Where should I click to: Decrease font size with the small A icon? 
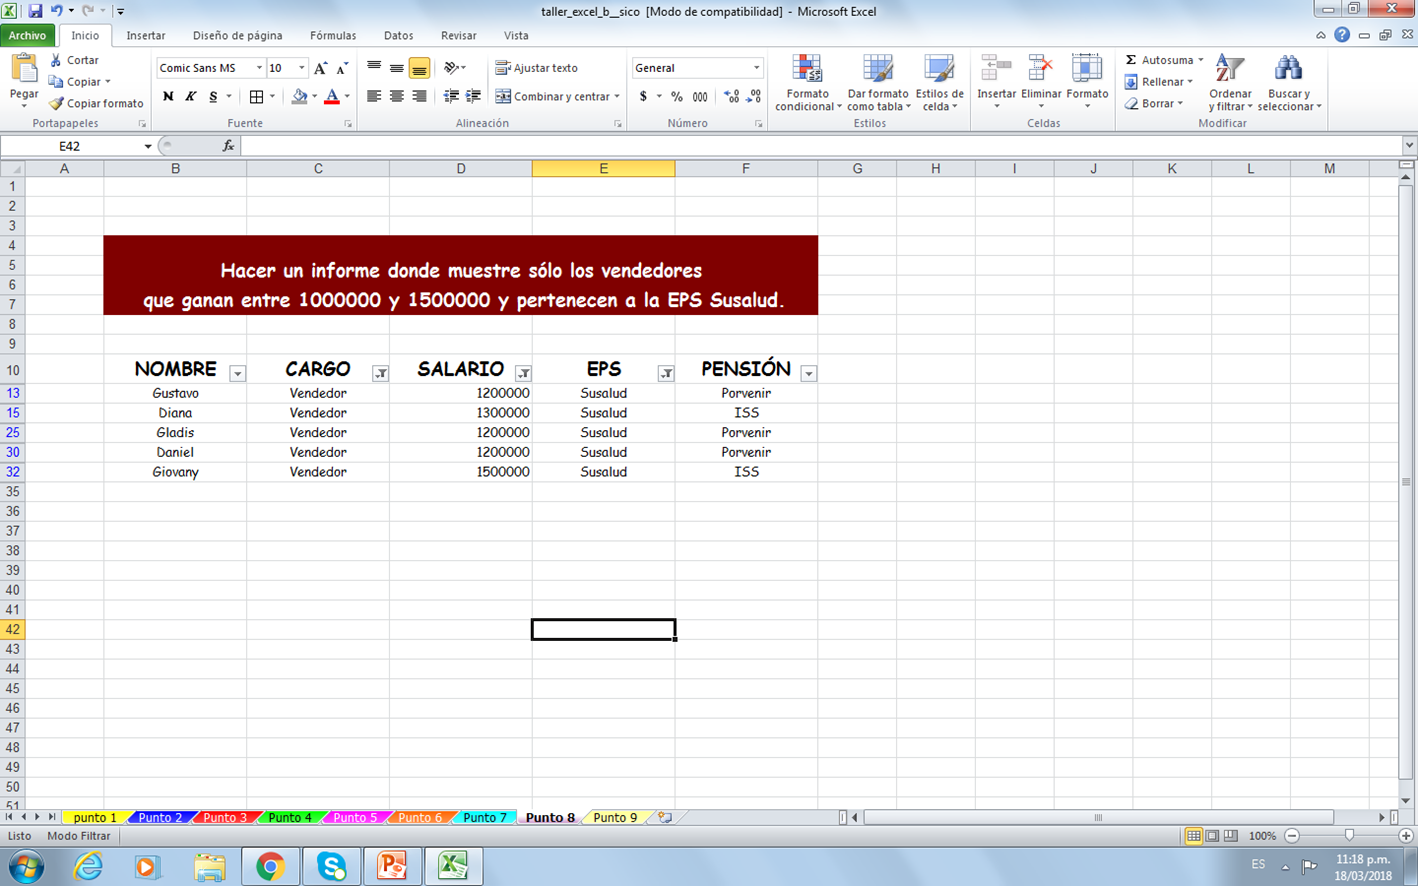click(342, 68)
